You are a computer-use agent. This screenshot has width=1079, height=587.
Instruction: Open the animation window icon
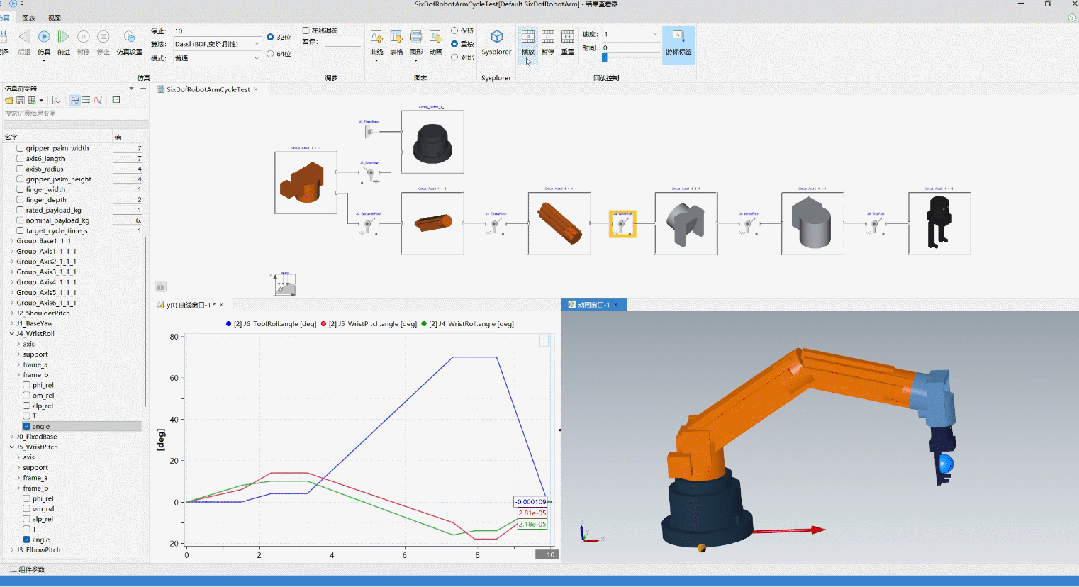coord(436,36)
